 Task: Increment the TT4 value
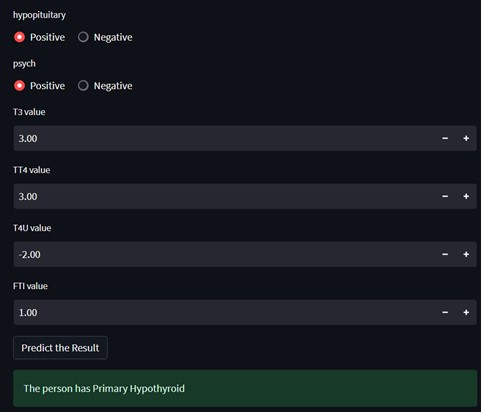[x=466, y=196]
